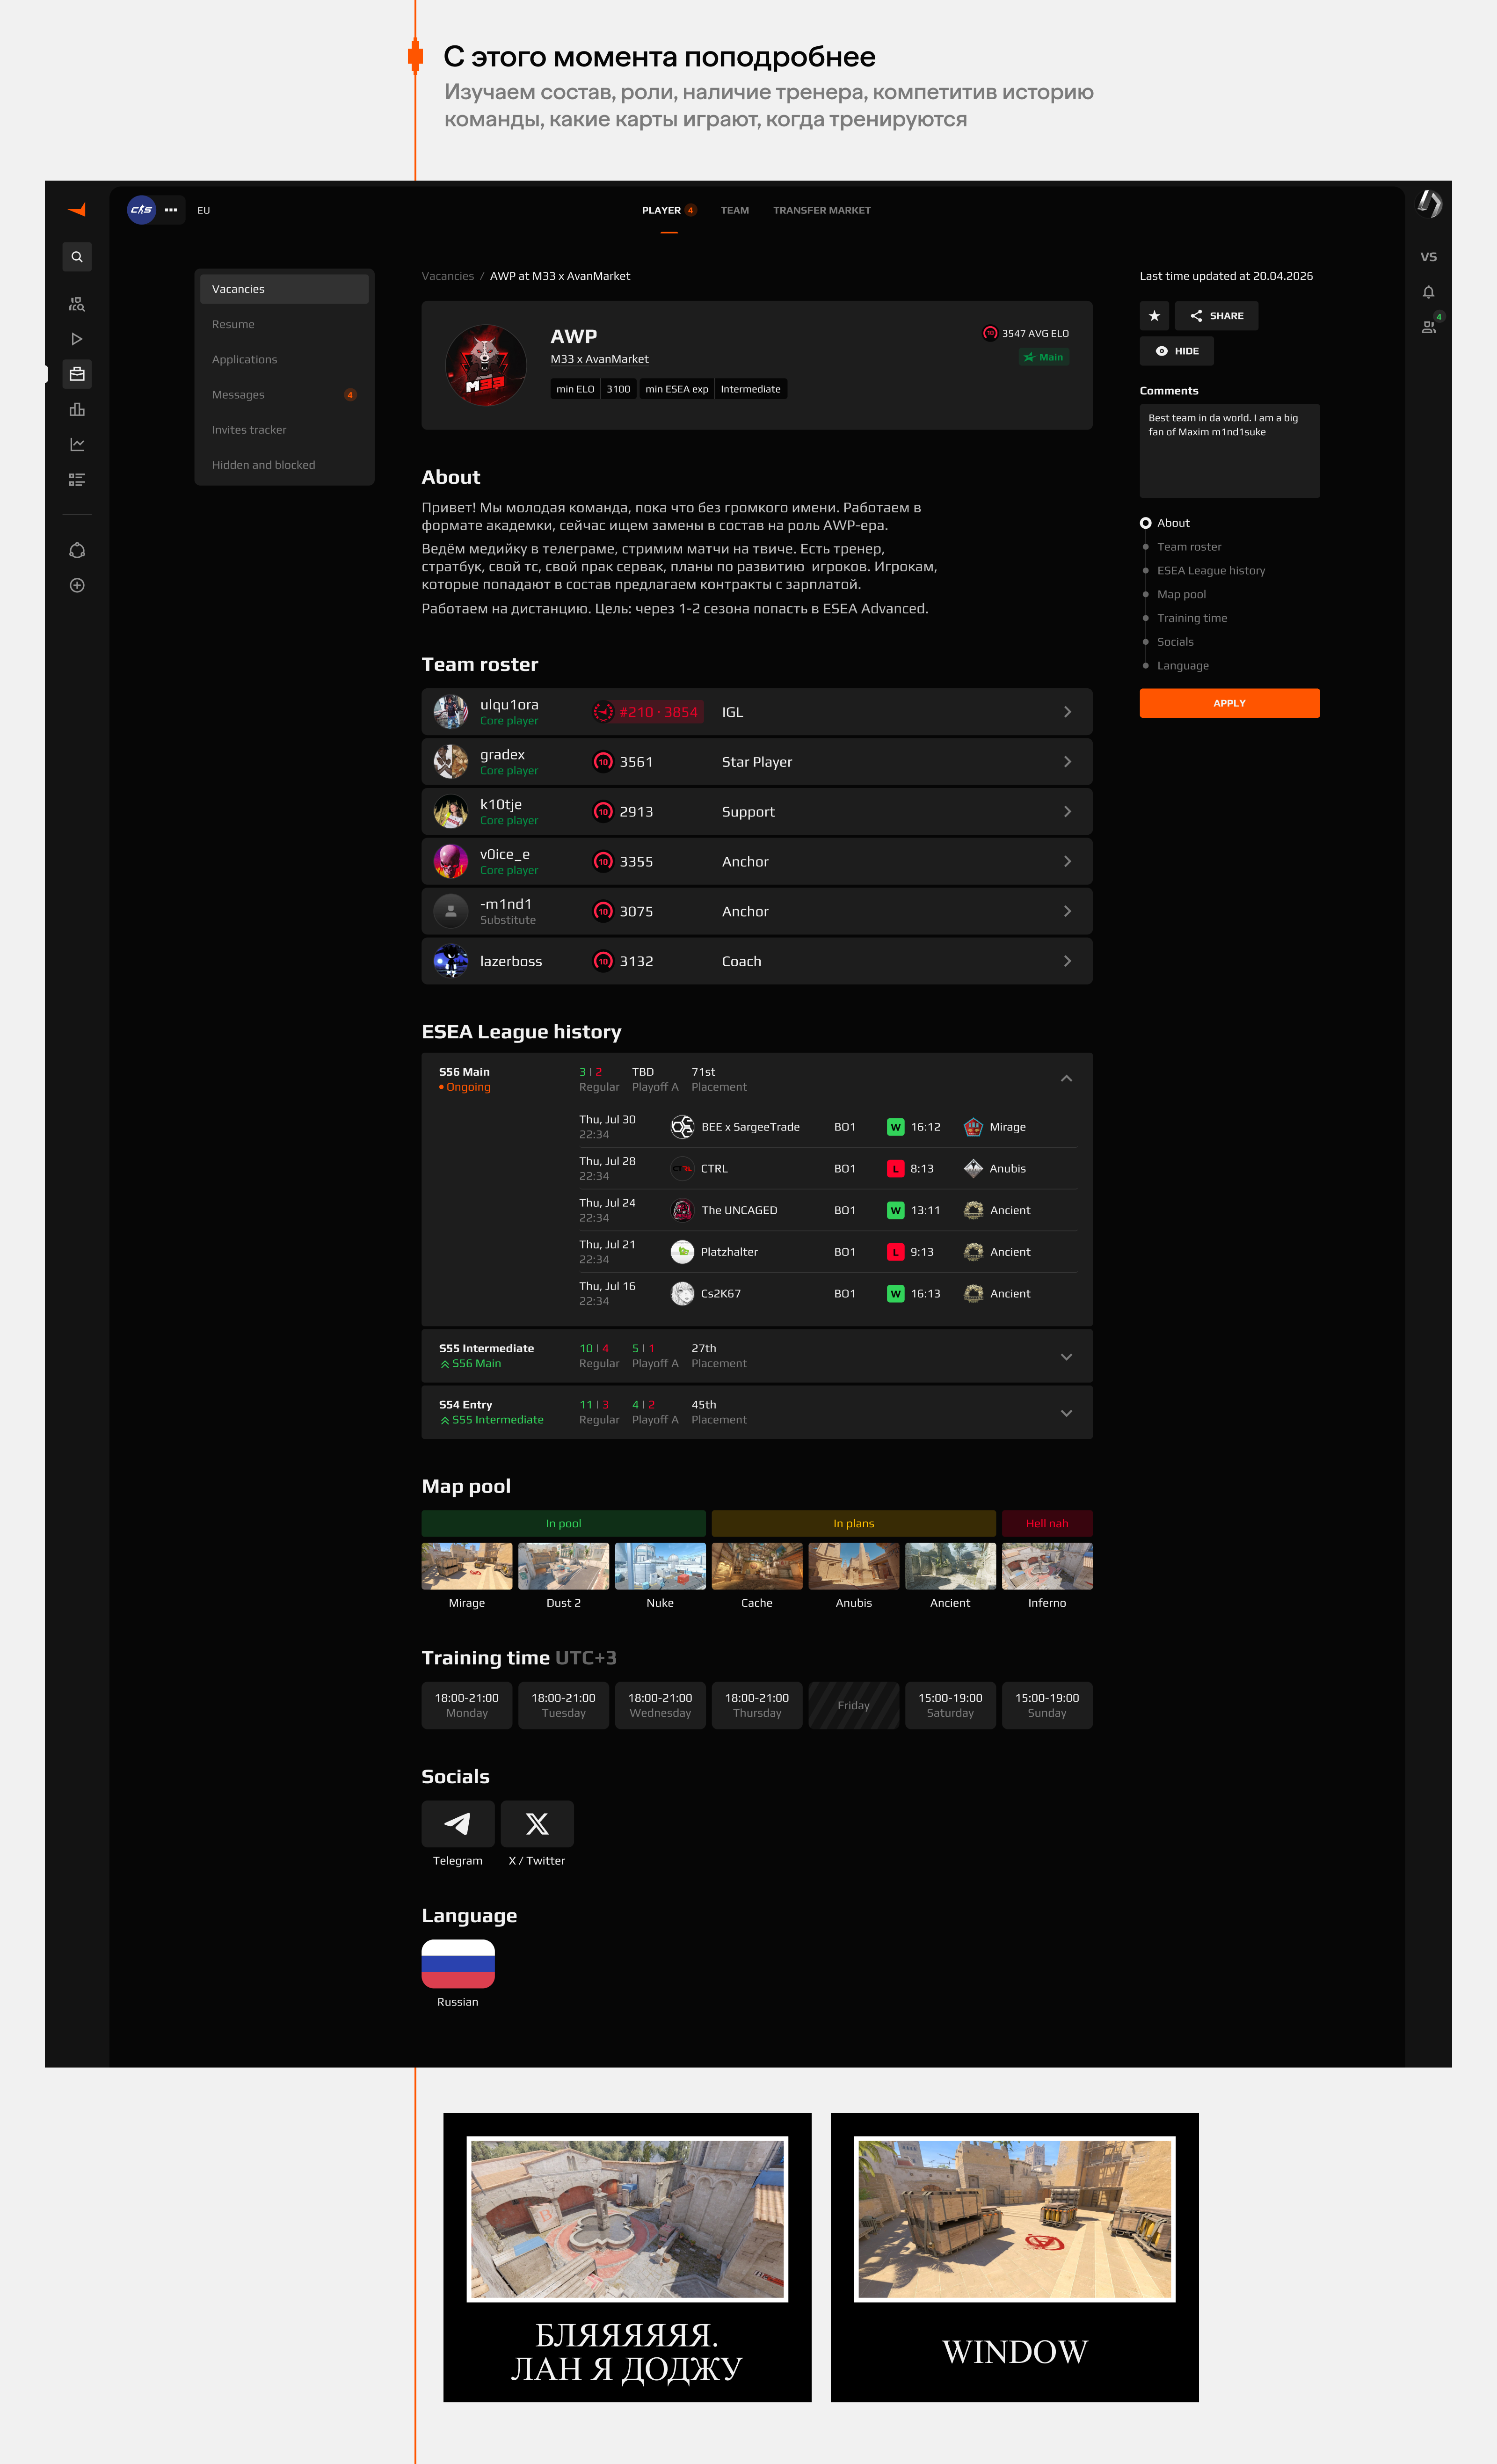The height and width of the screenshot is (2464, 1497).
Task: Open the X / Twitter social icon
Action: point(537,1824)
